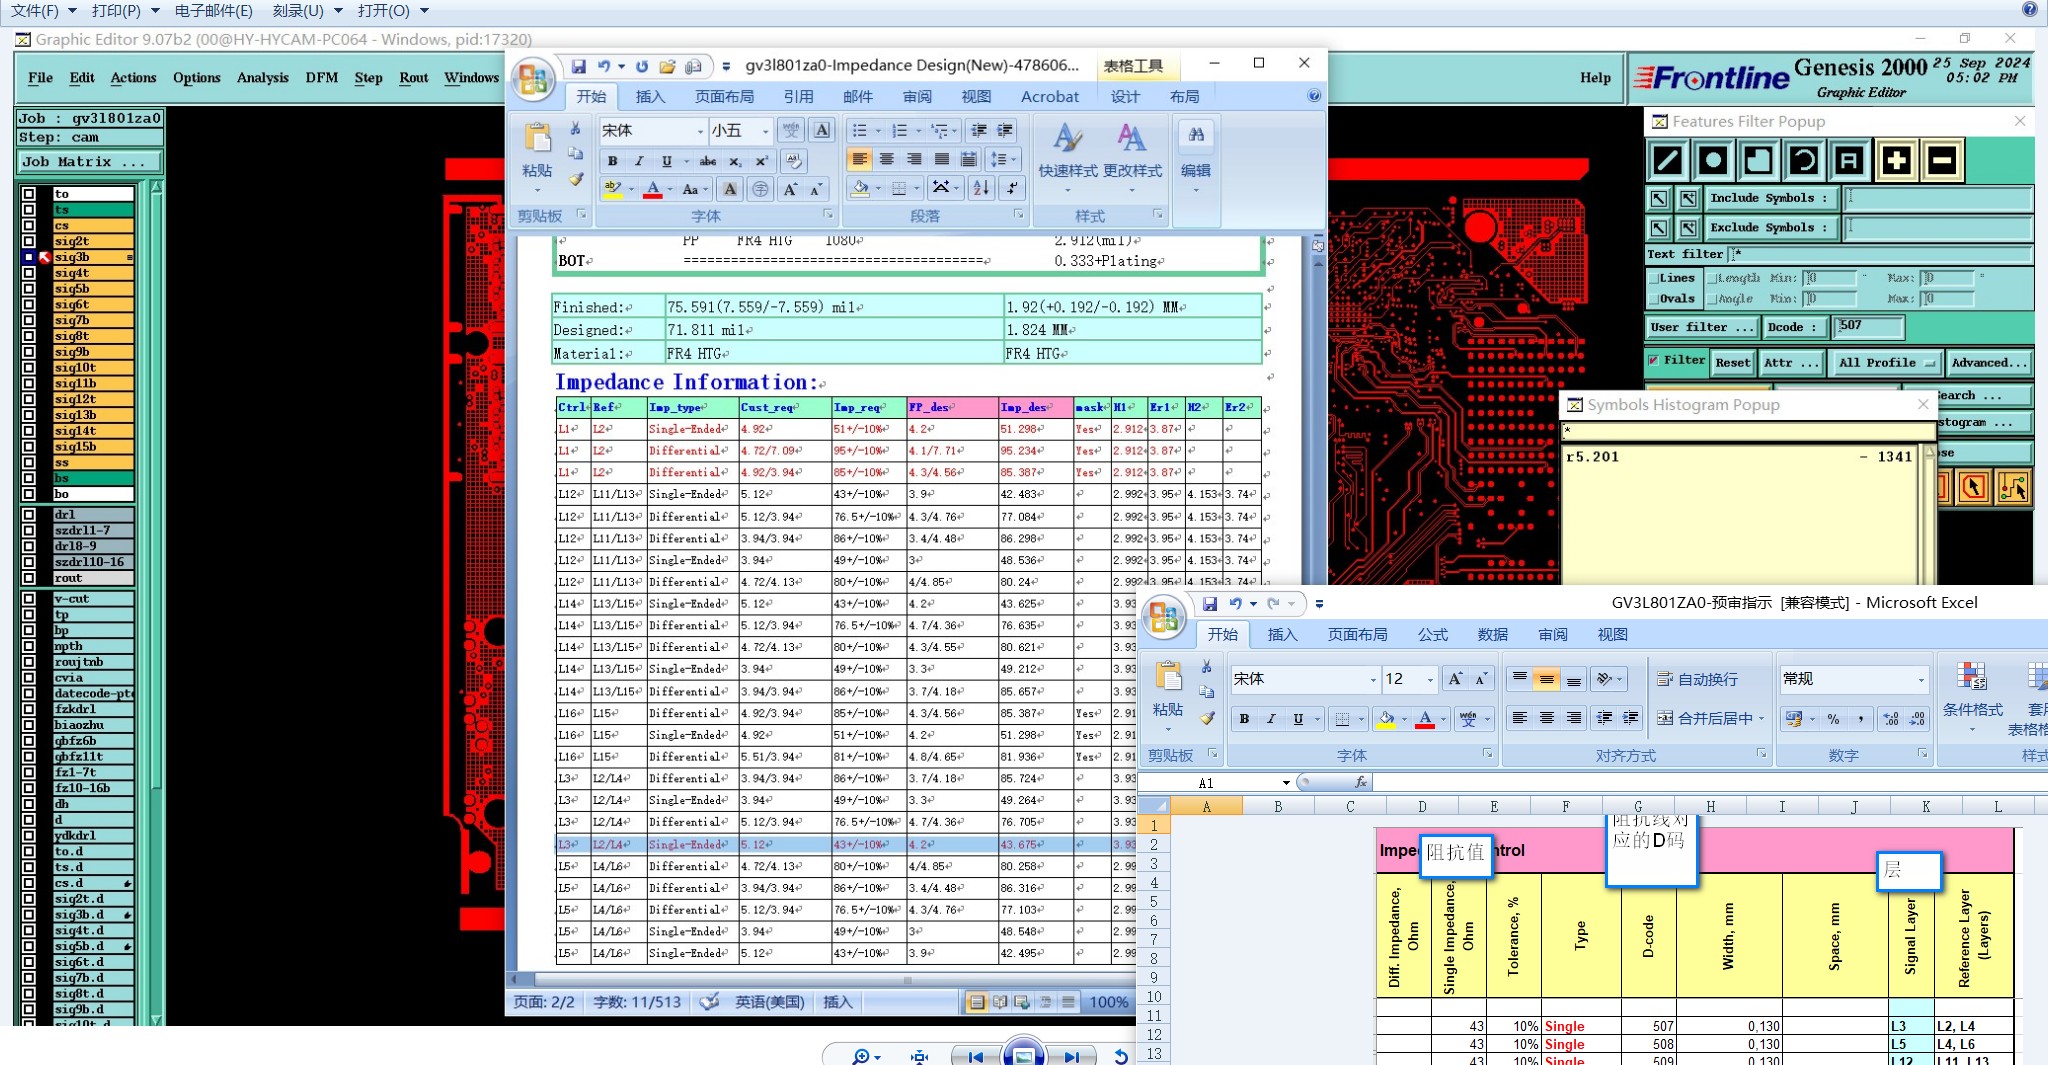Viewport: 2048px width, 1065px height.
Task: Select the arc filter icon in Features Filter
Action: (x=1804, y=160)
